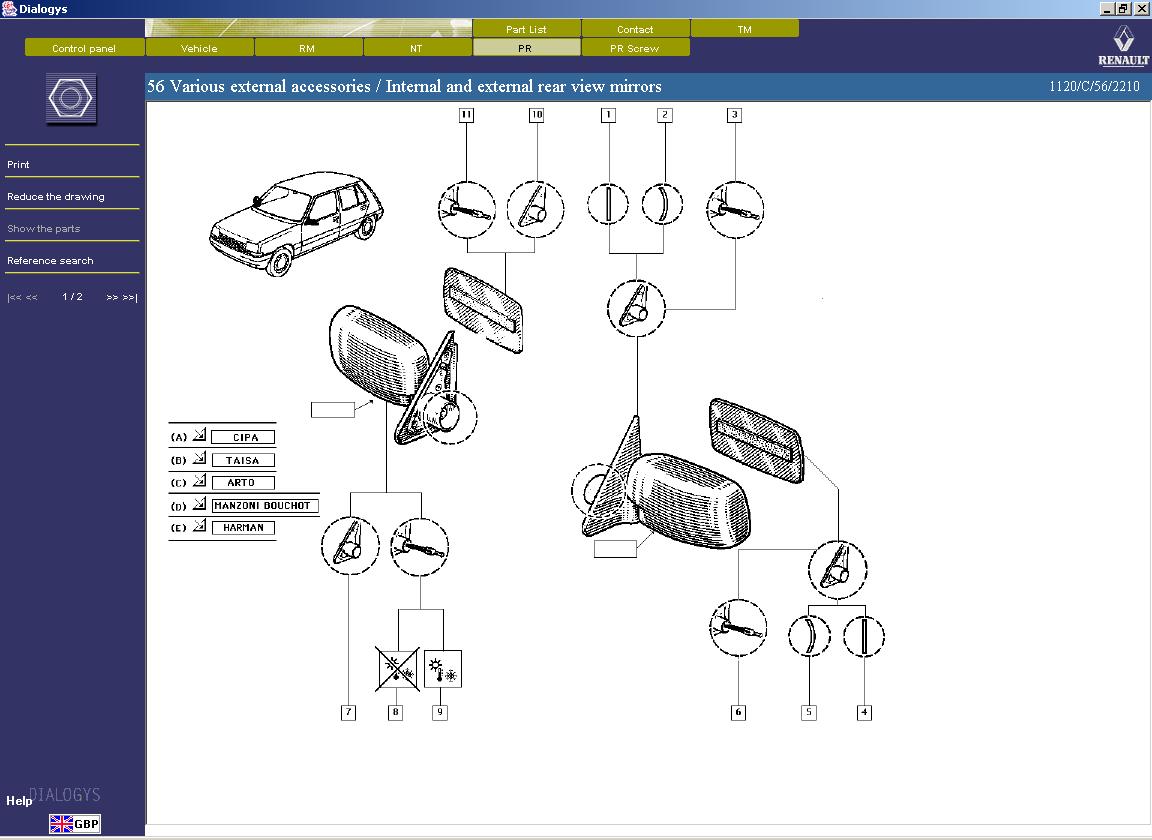Click part callout number 5

coord(809,712)
